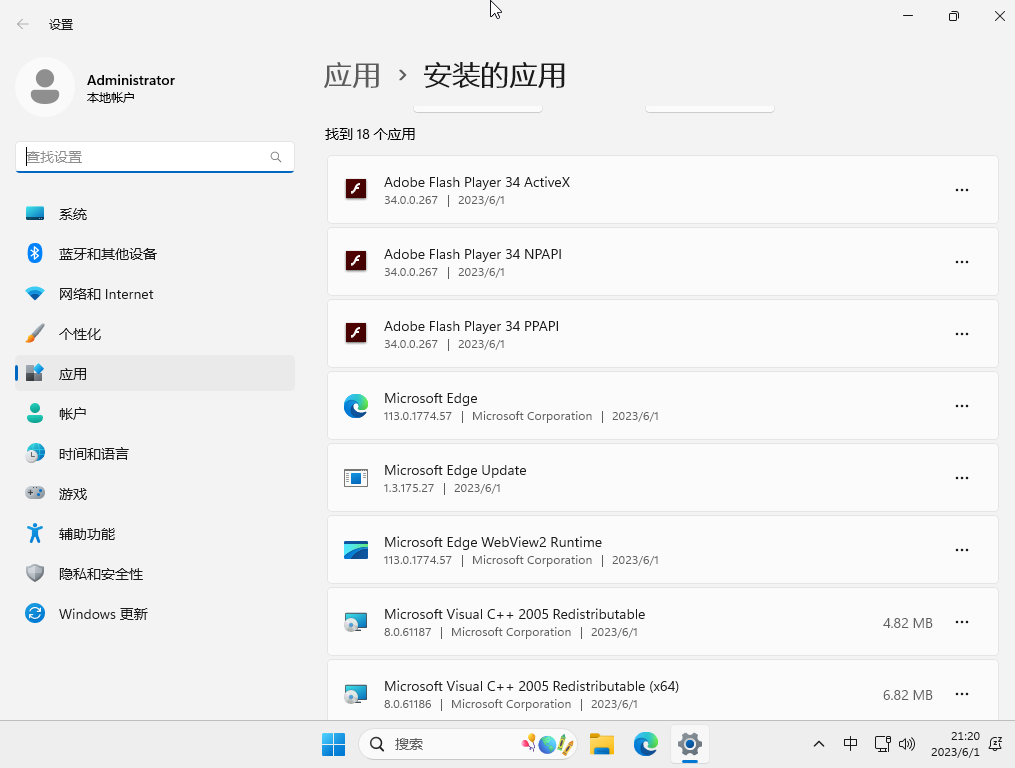Click the 时间和语言 globe clock icon

pyautogui.click(x=35, y=453)
